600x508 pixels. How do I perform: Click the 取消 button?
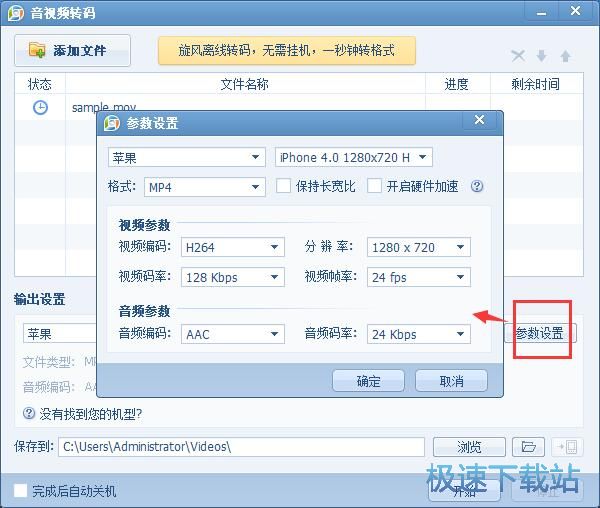click(451, 381)
